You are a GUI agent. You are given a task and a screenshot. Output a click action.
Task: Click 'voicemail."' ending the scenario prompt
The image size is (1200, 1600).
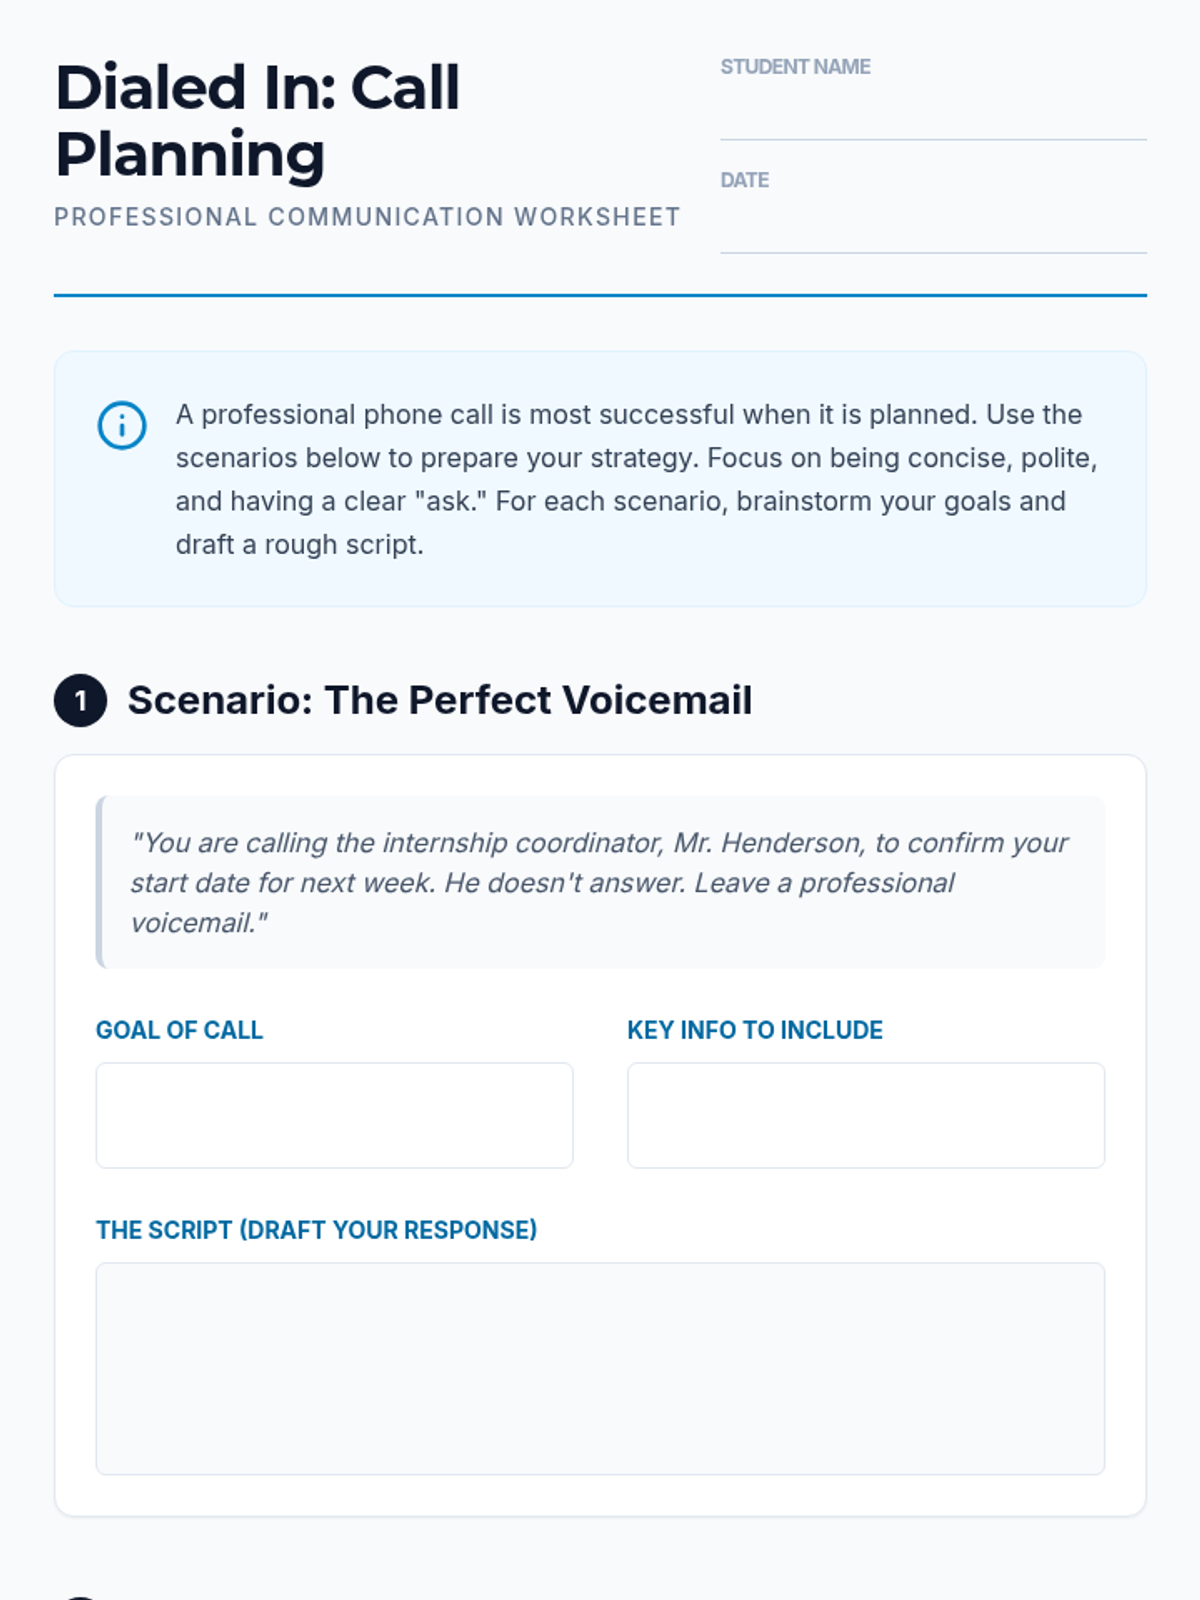[x=199, y=923]
